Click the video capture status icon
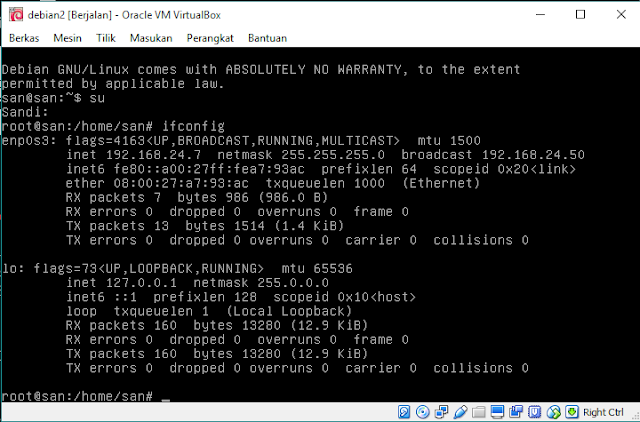640x422 pixels. tap(516, 412)
